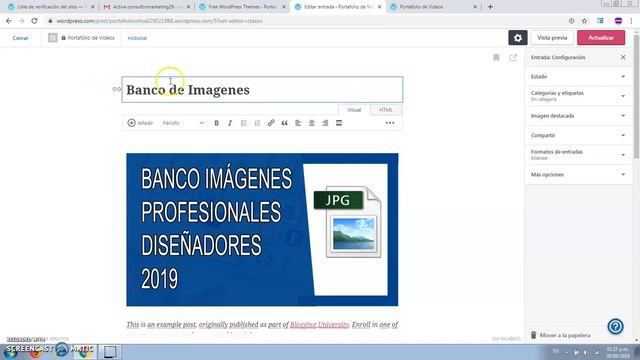Switch to the Visual editor tab
Image resolution: width=640 pixels, height=360 pixels.
pos(354,110)
